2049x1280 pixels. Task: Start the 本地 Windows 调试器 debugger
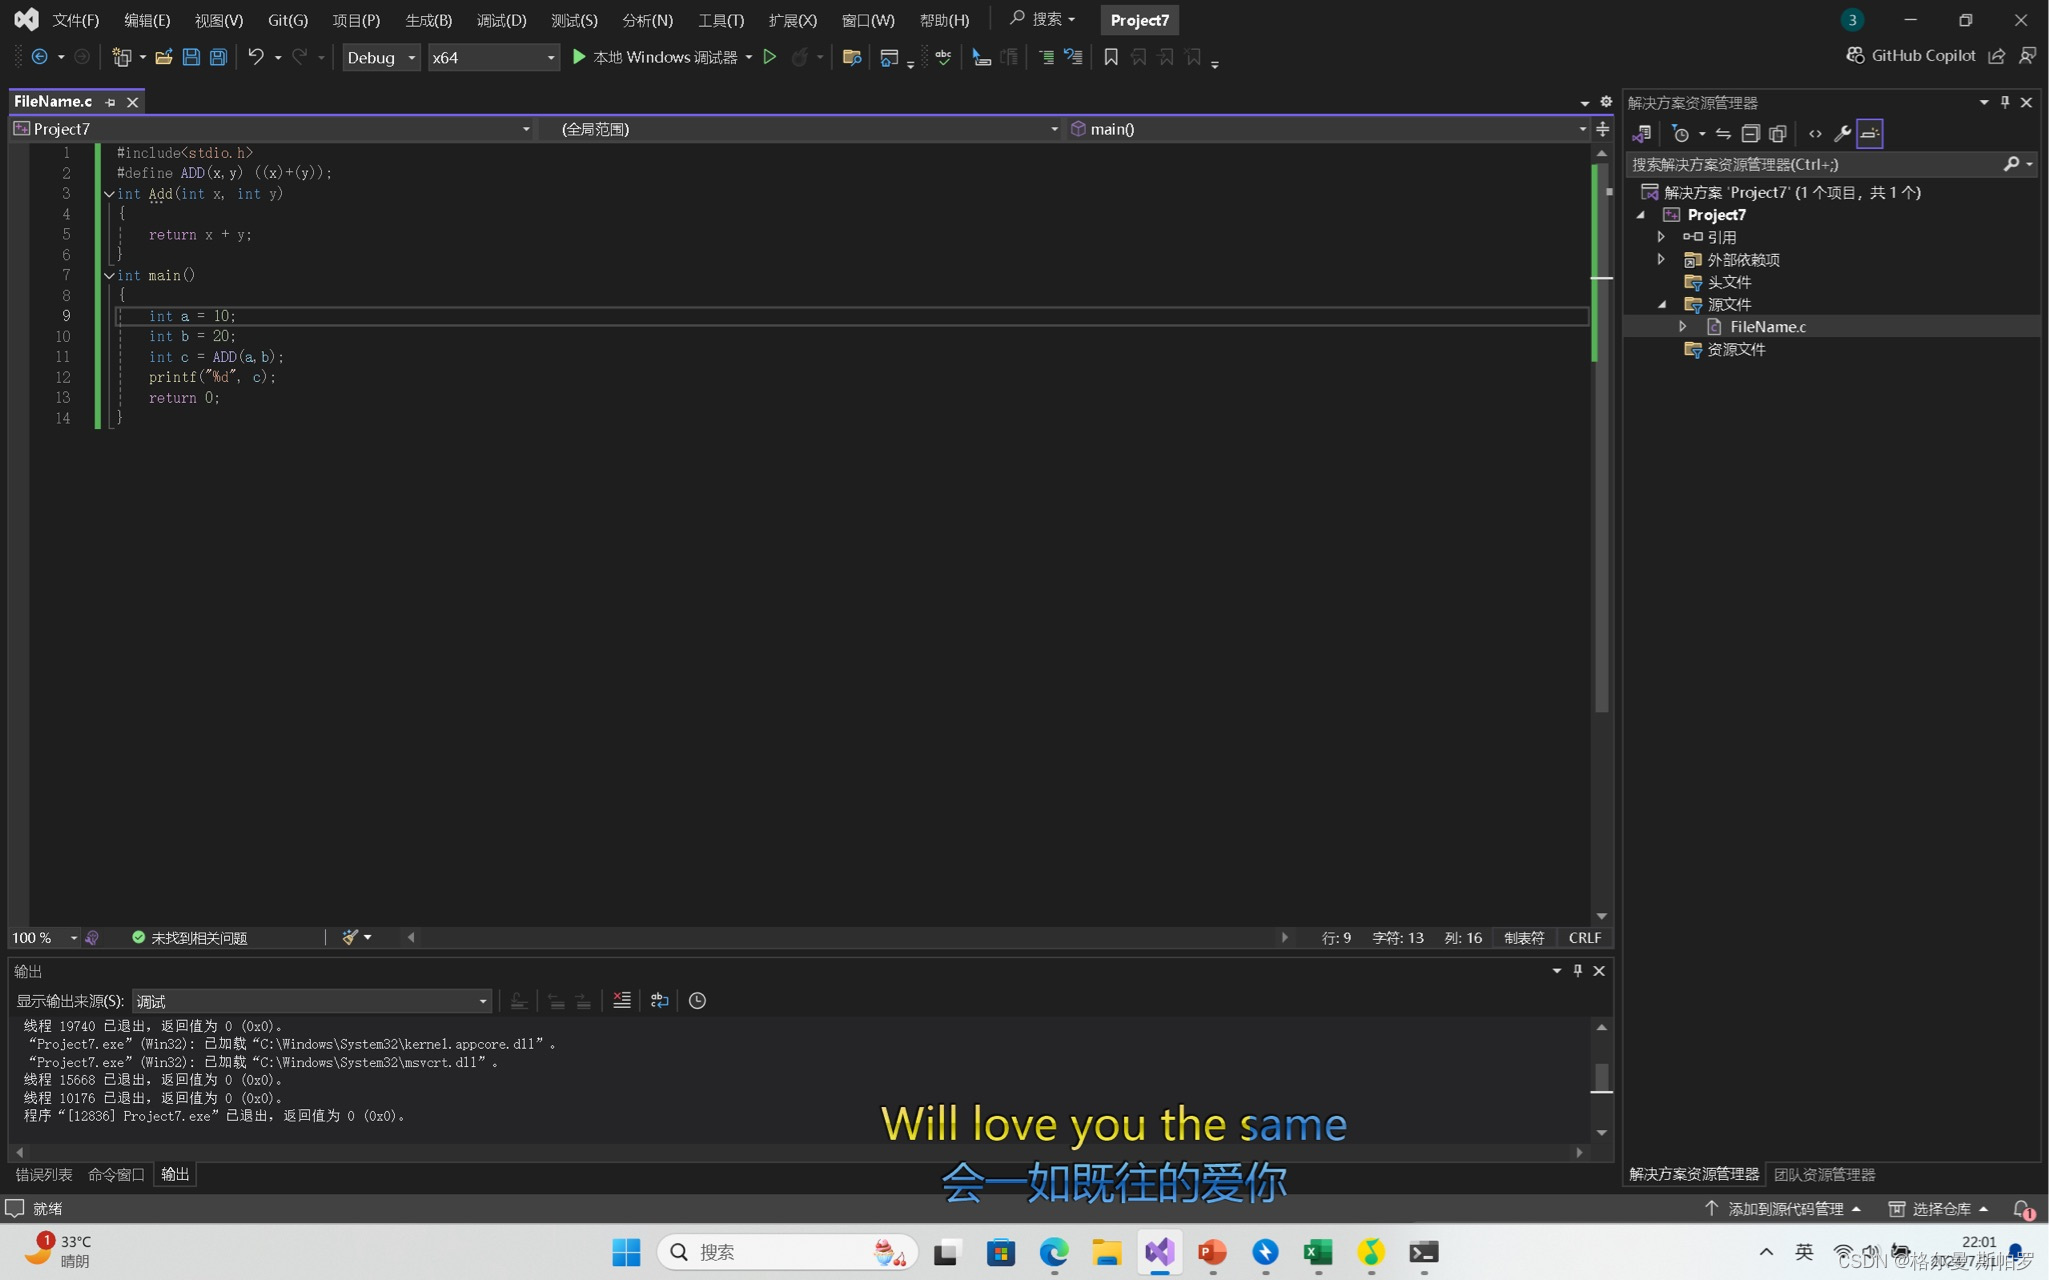[655, 57]
